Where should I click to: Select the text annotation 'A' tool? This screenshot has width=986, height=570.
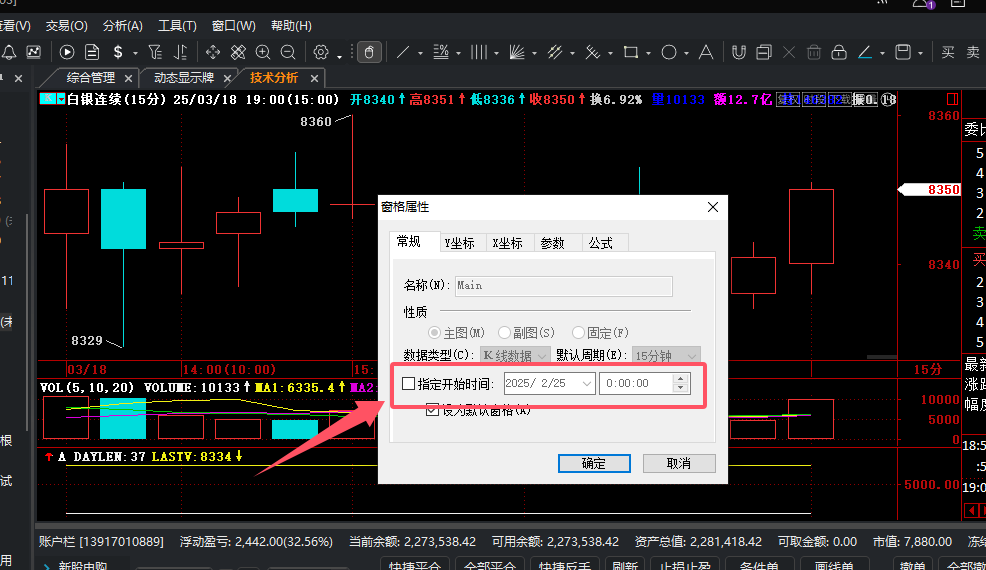coord(705,52)
